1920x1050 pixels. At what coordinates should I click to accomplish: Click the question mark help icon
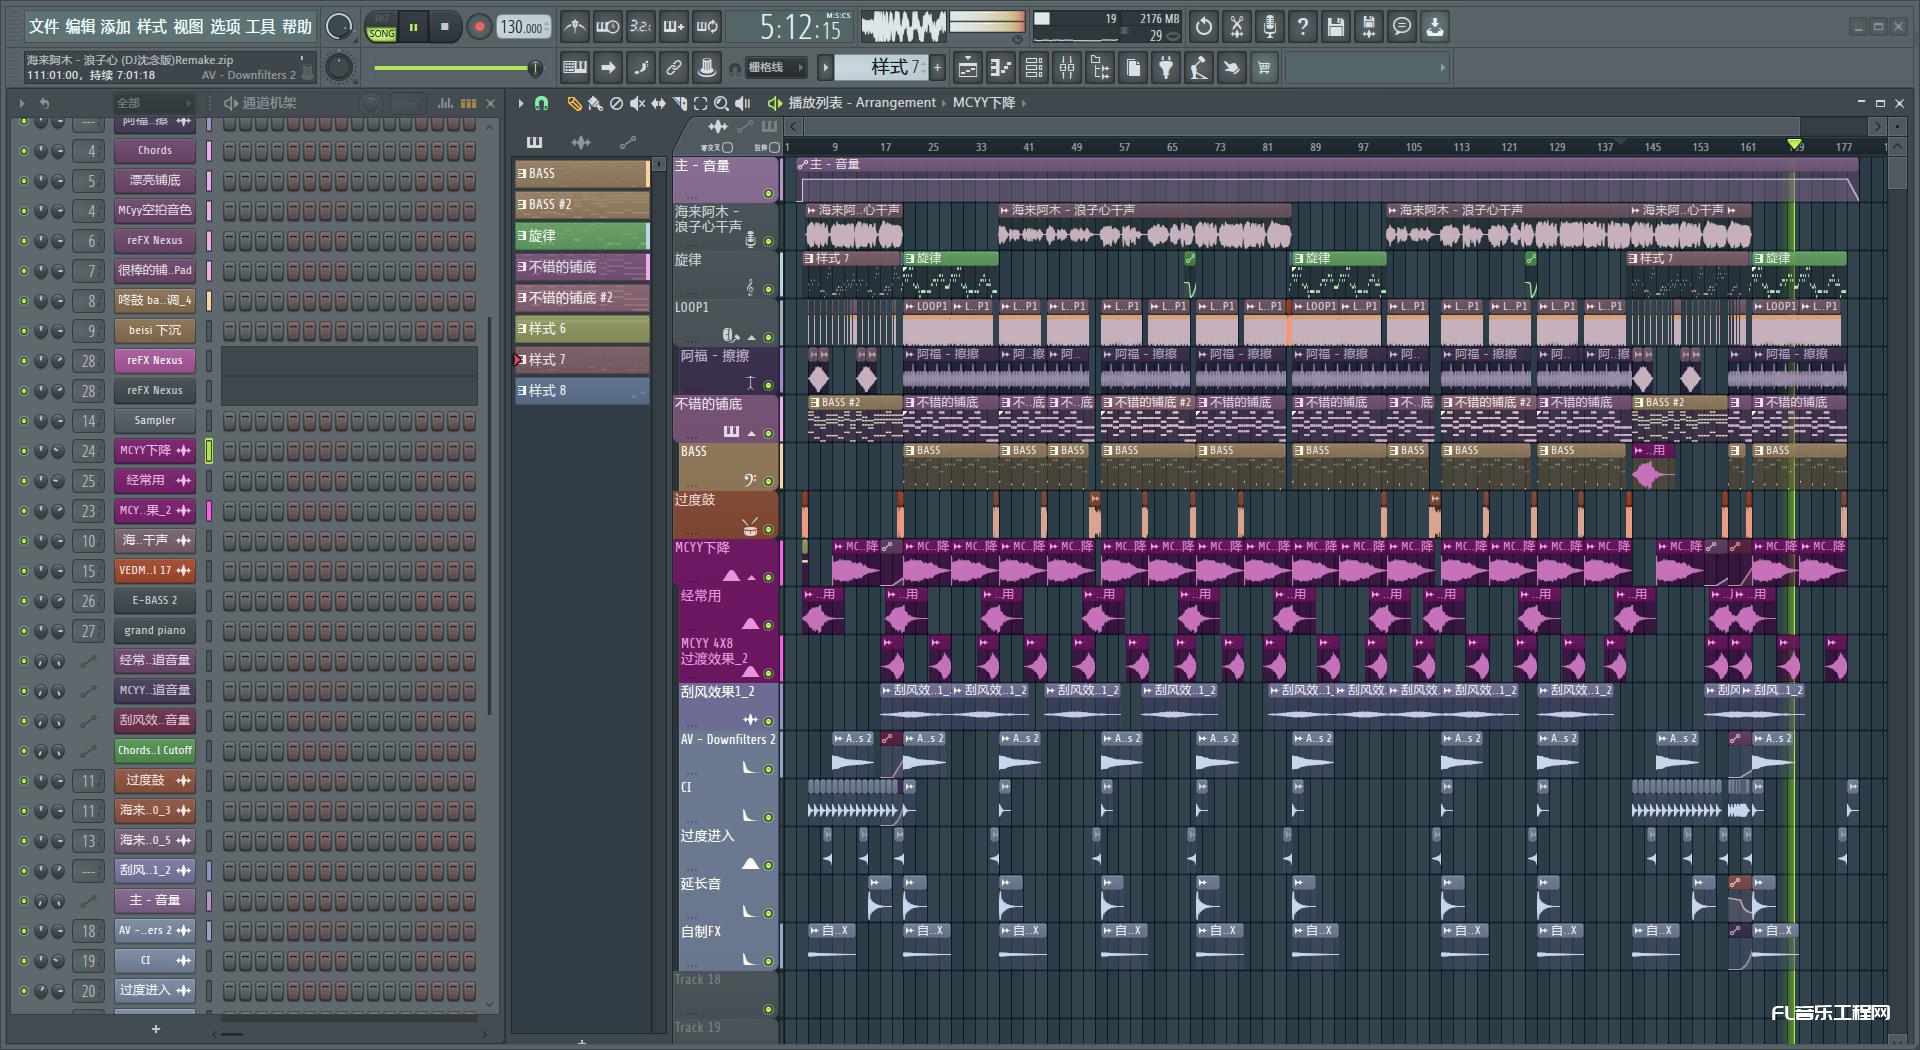point(1303,27)
